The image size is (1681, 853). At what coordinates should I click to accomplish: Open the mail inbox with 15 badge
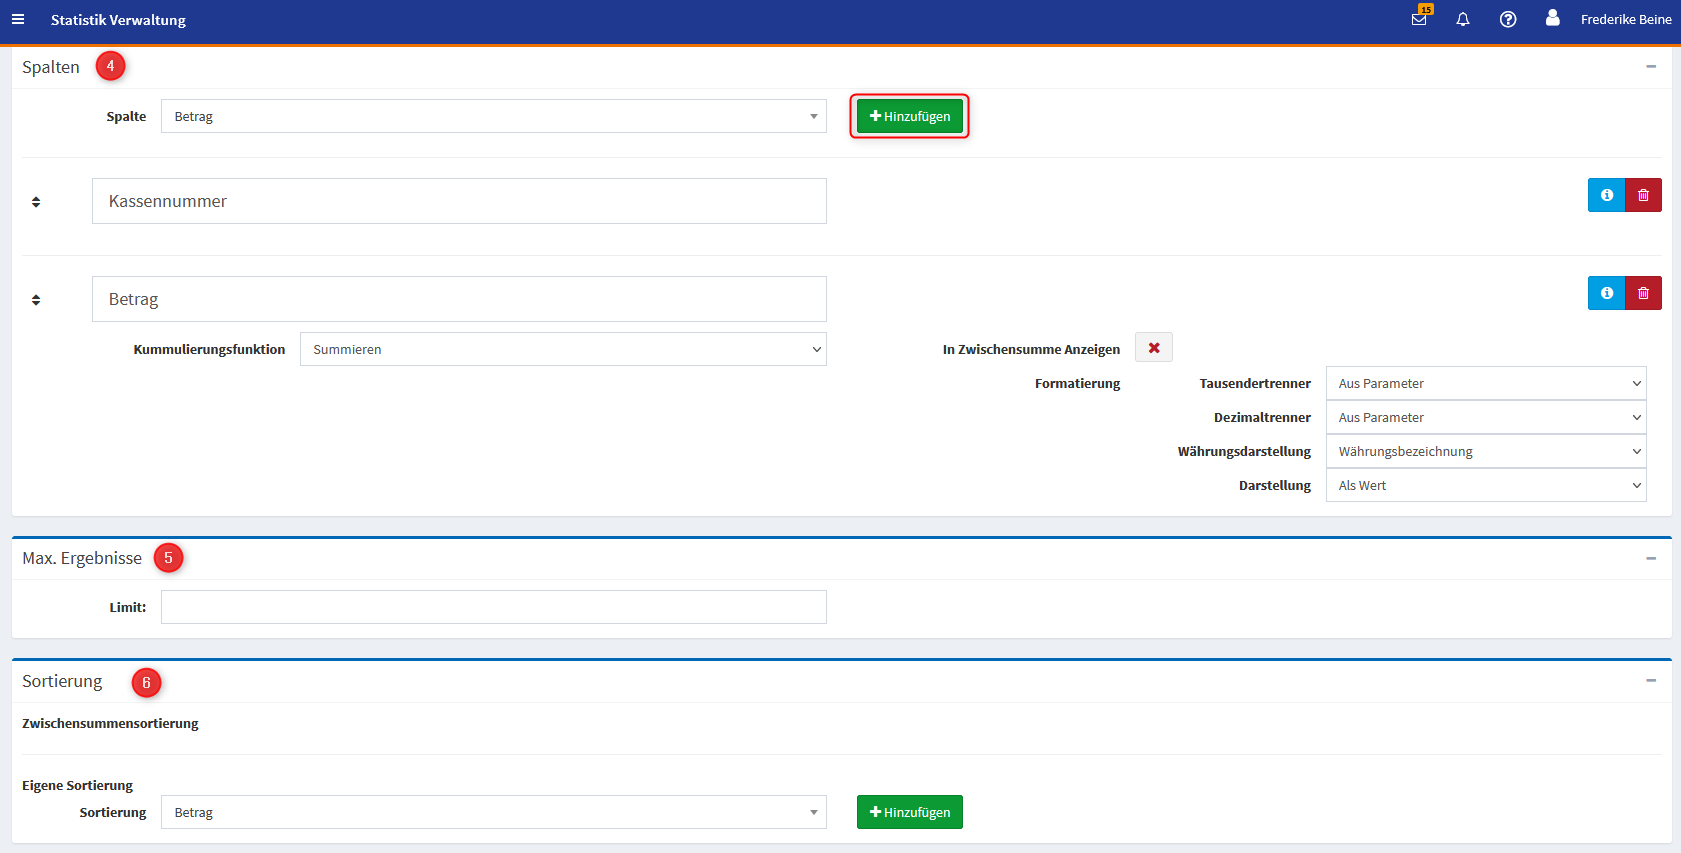coord(1419,19)
